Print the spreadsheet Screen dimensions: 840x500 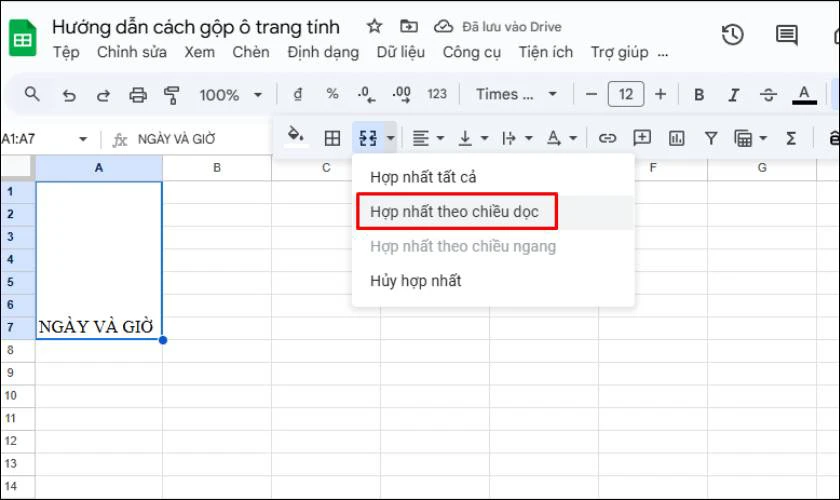pyautogui.click(x=138, y=95)
